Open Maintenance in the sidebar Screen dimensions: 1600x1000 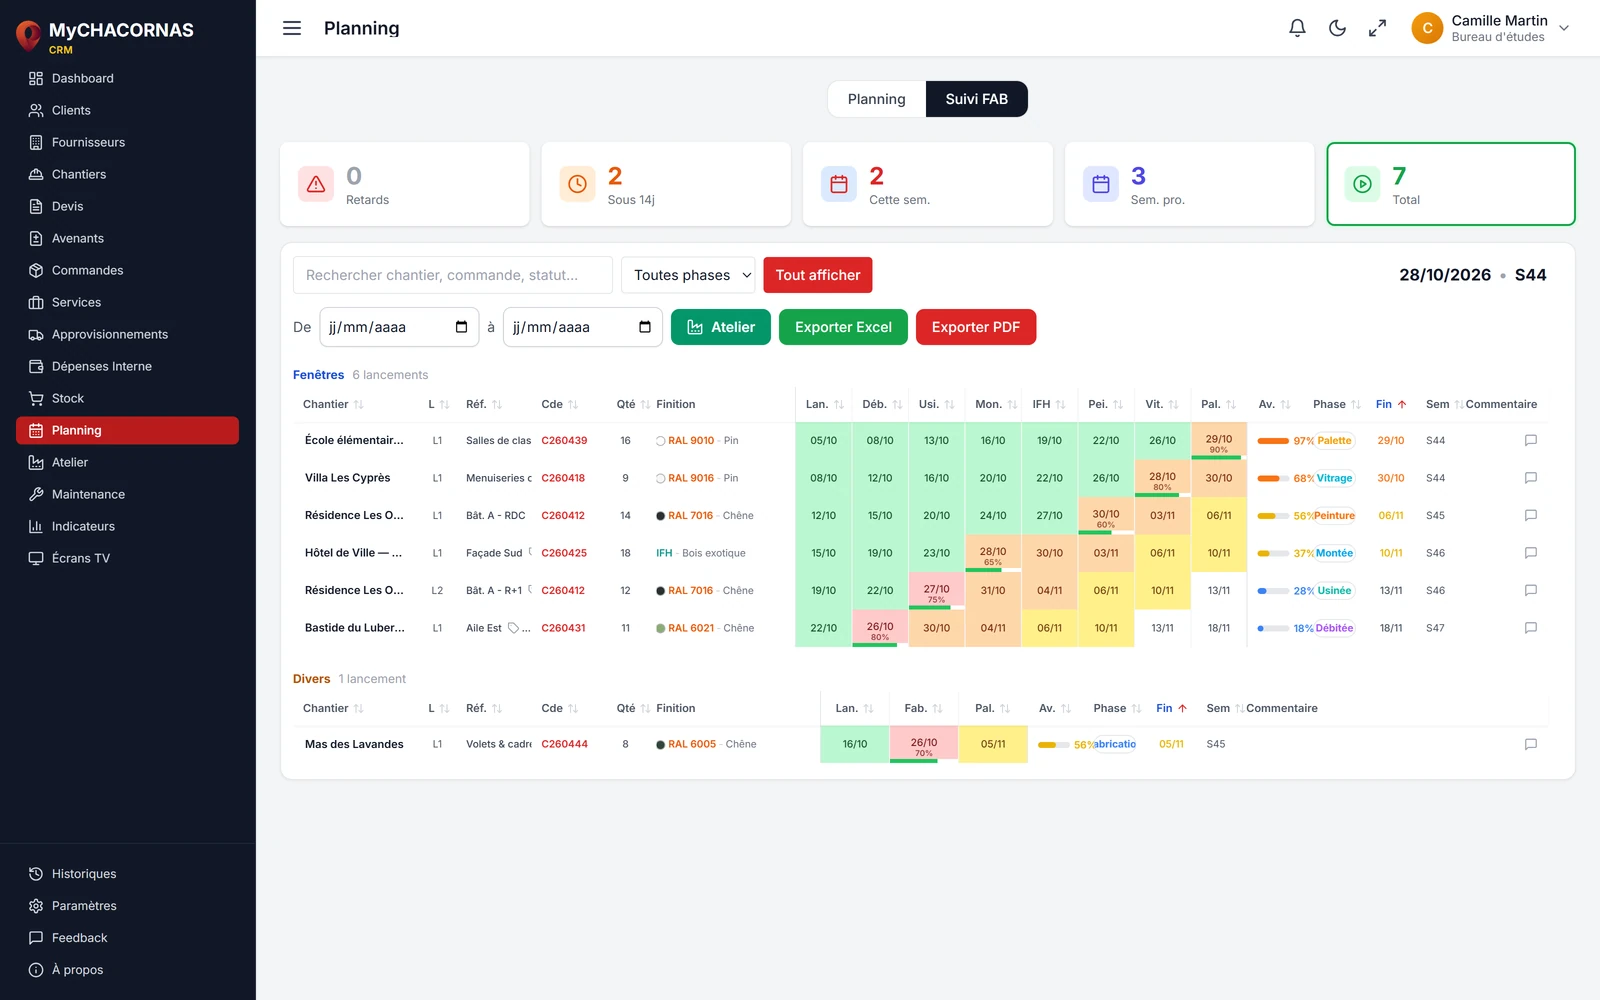(x=128, y=494)
